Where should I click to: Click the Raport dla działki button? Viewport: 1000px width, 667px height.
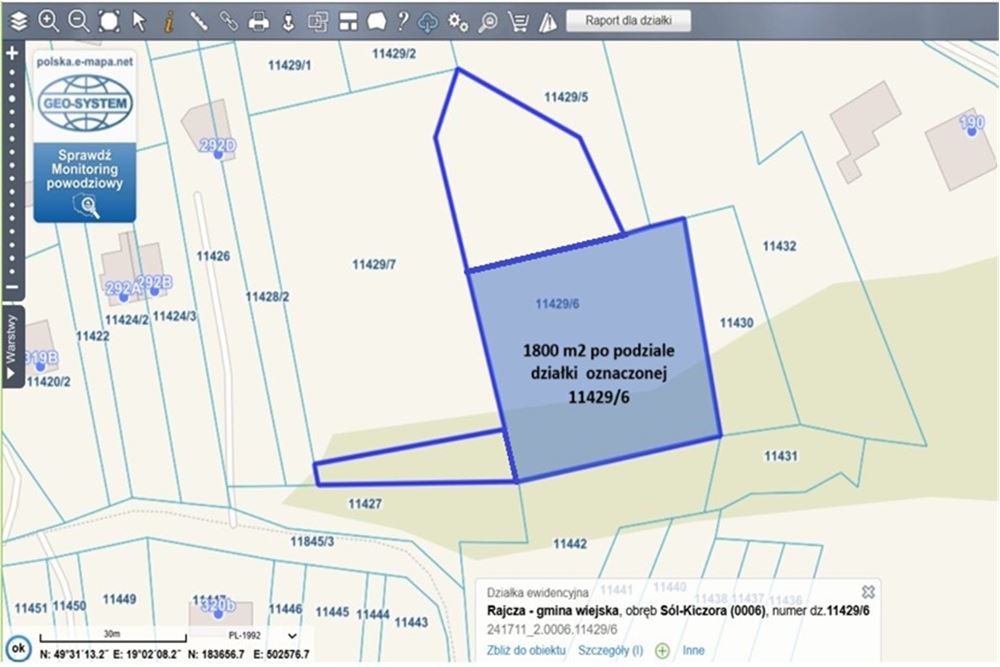pos(627,19)
